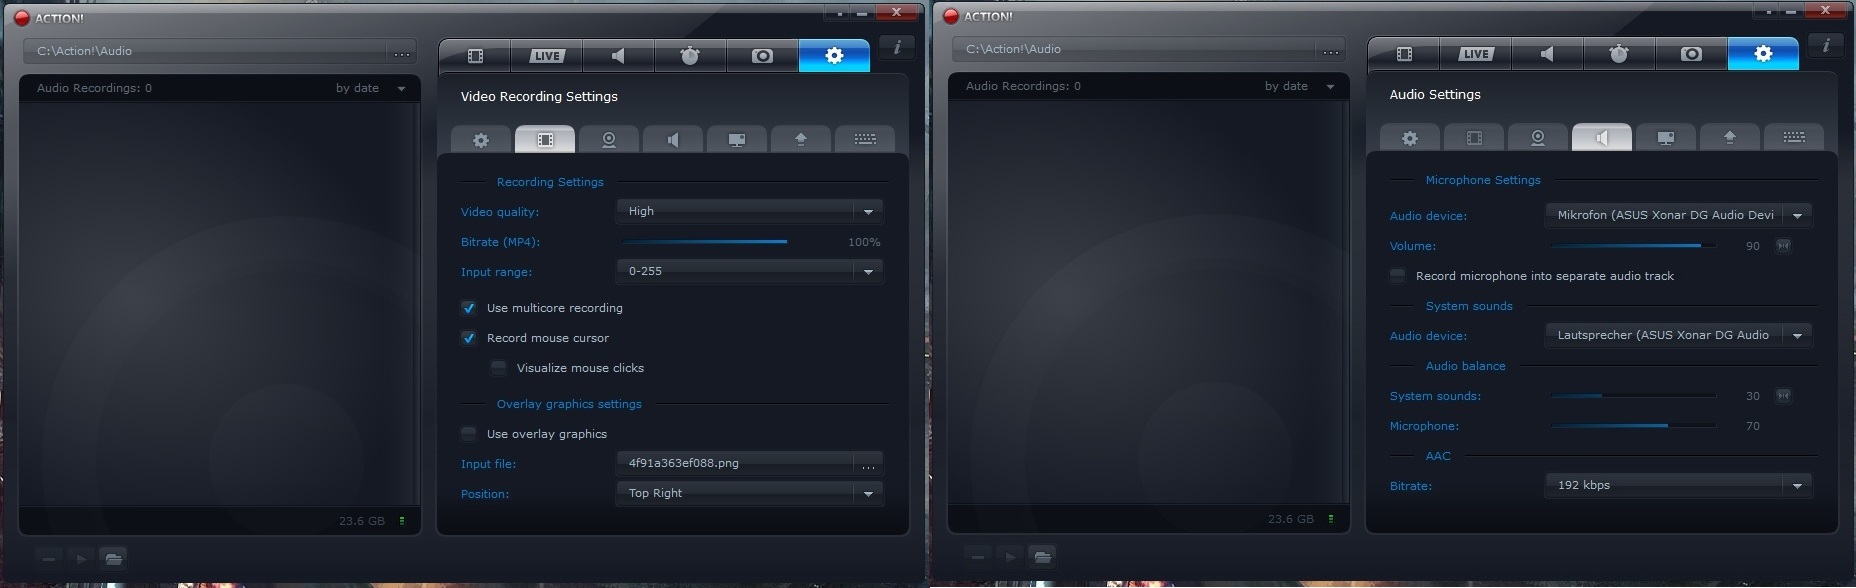Click C:\Action!\Audio path field in left window

coord(206,51)
